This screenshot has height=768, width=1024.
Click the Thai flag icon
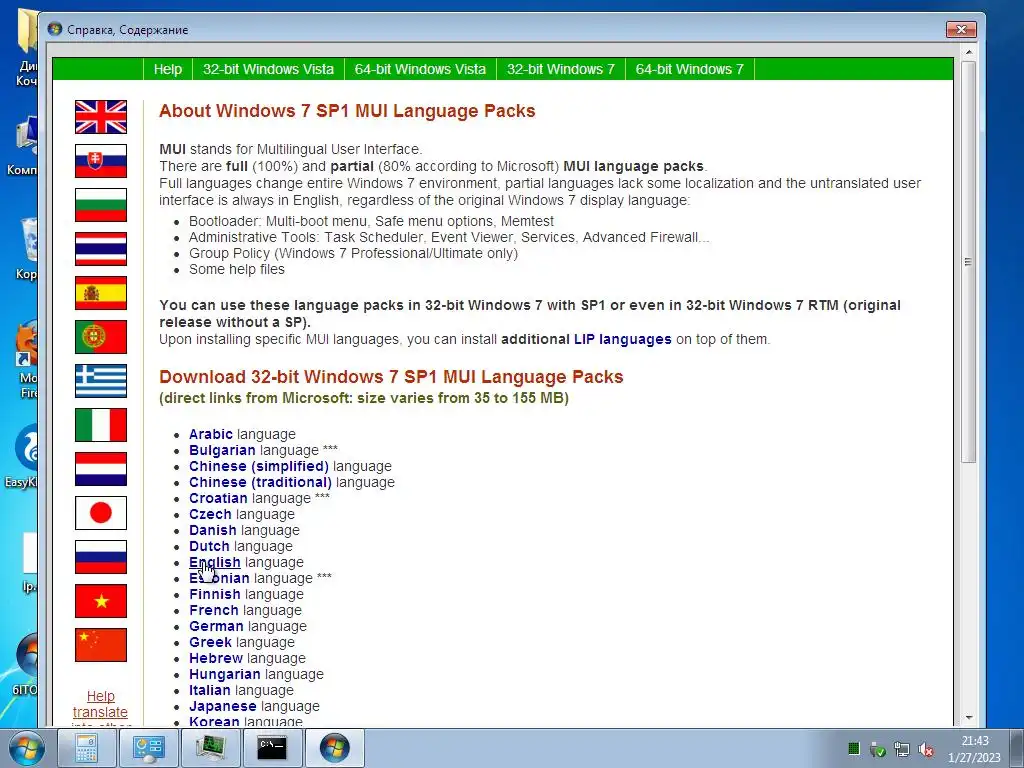click(x=101, y=249)
